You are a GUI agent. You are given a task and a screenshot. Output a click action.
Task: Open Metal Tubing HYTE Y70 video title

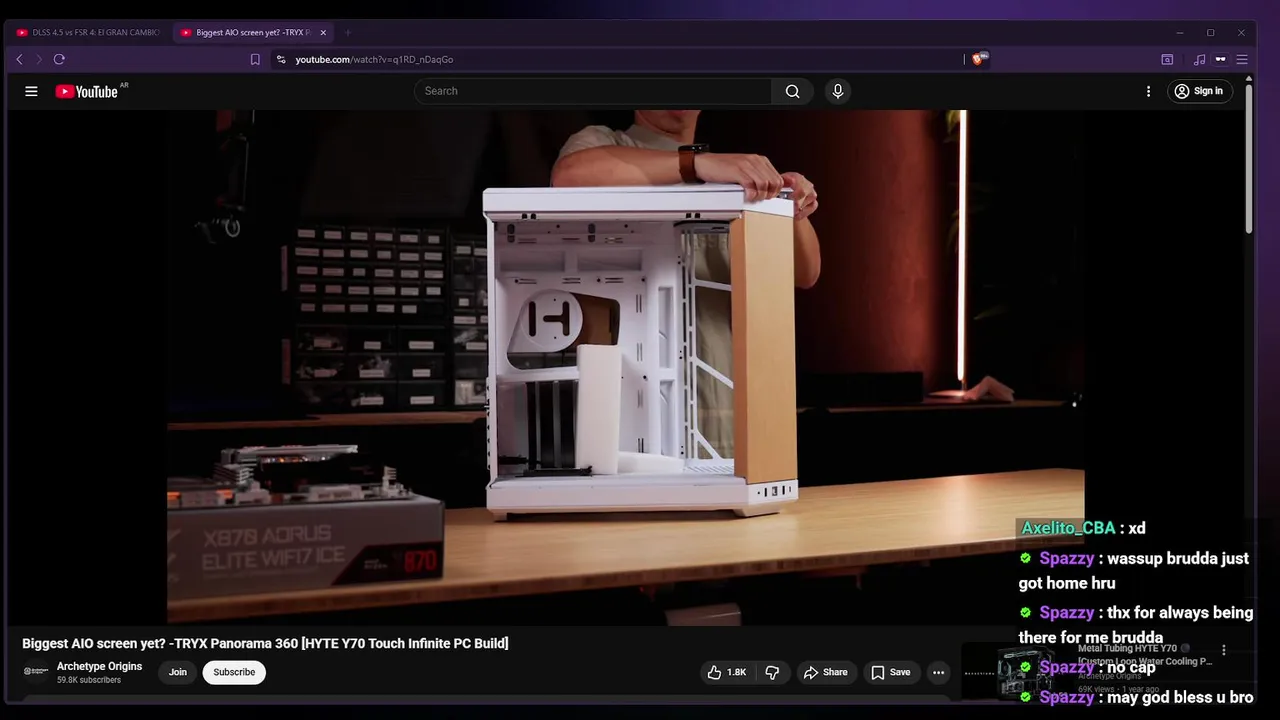point(1145,655)
